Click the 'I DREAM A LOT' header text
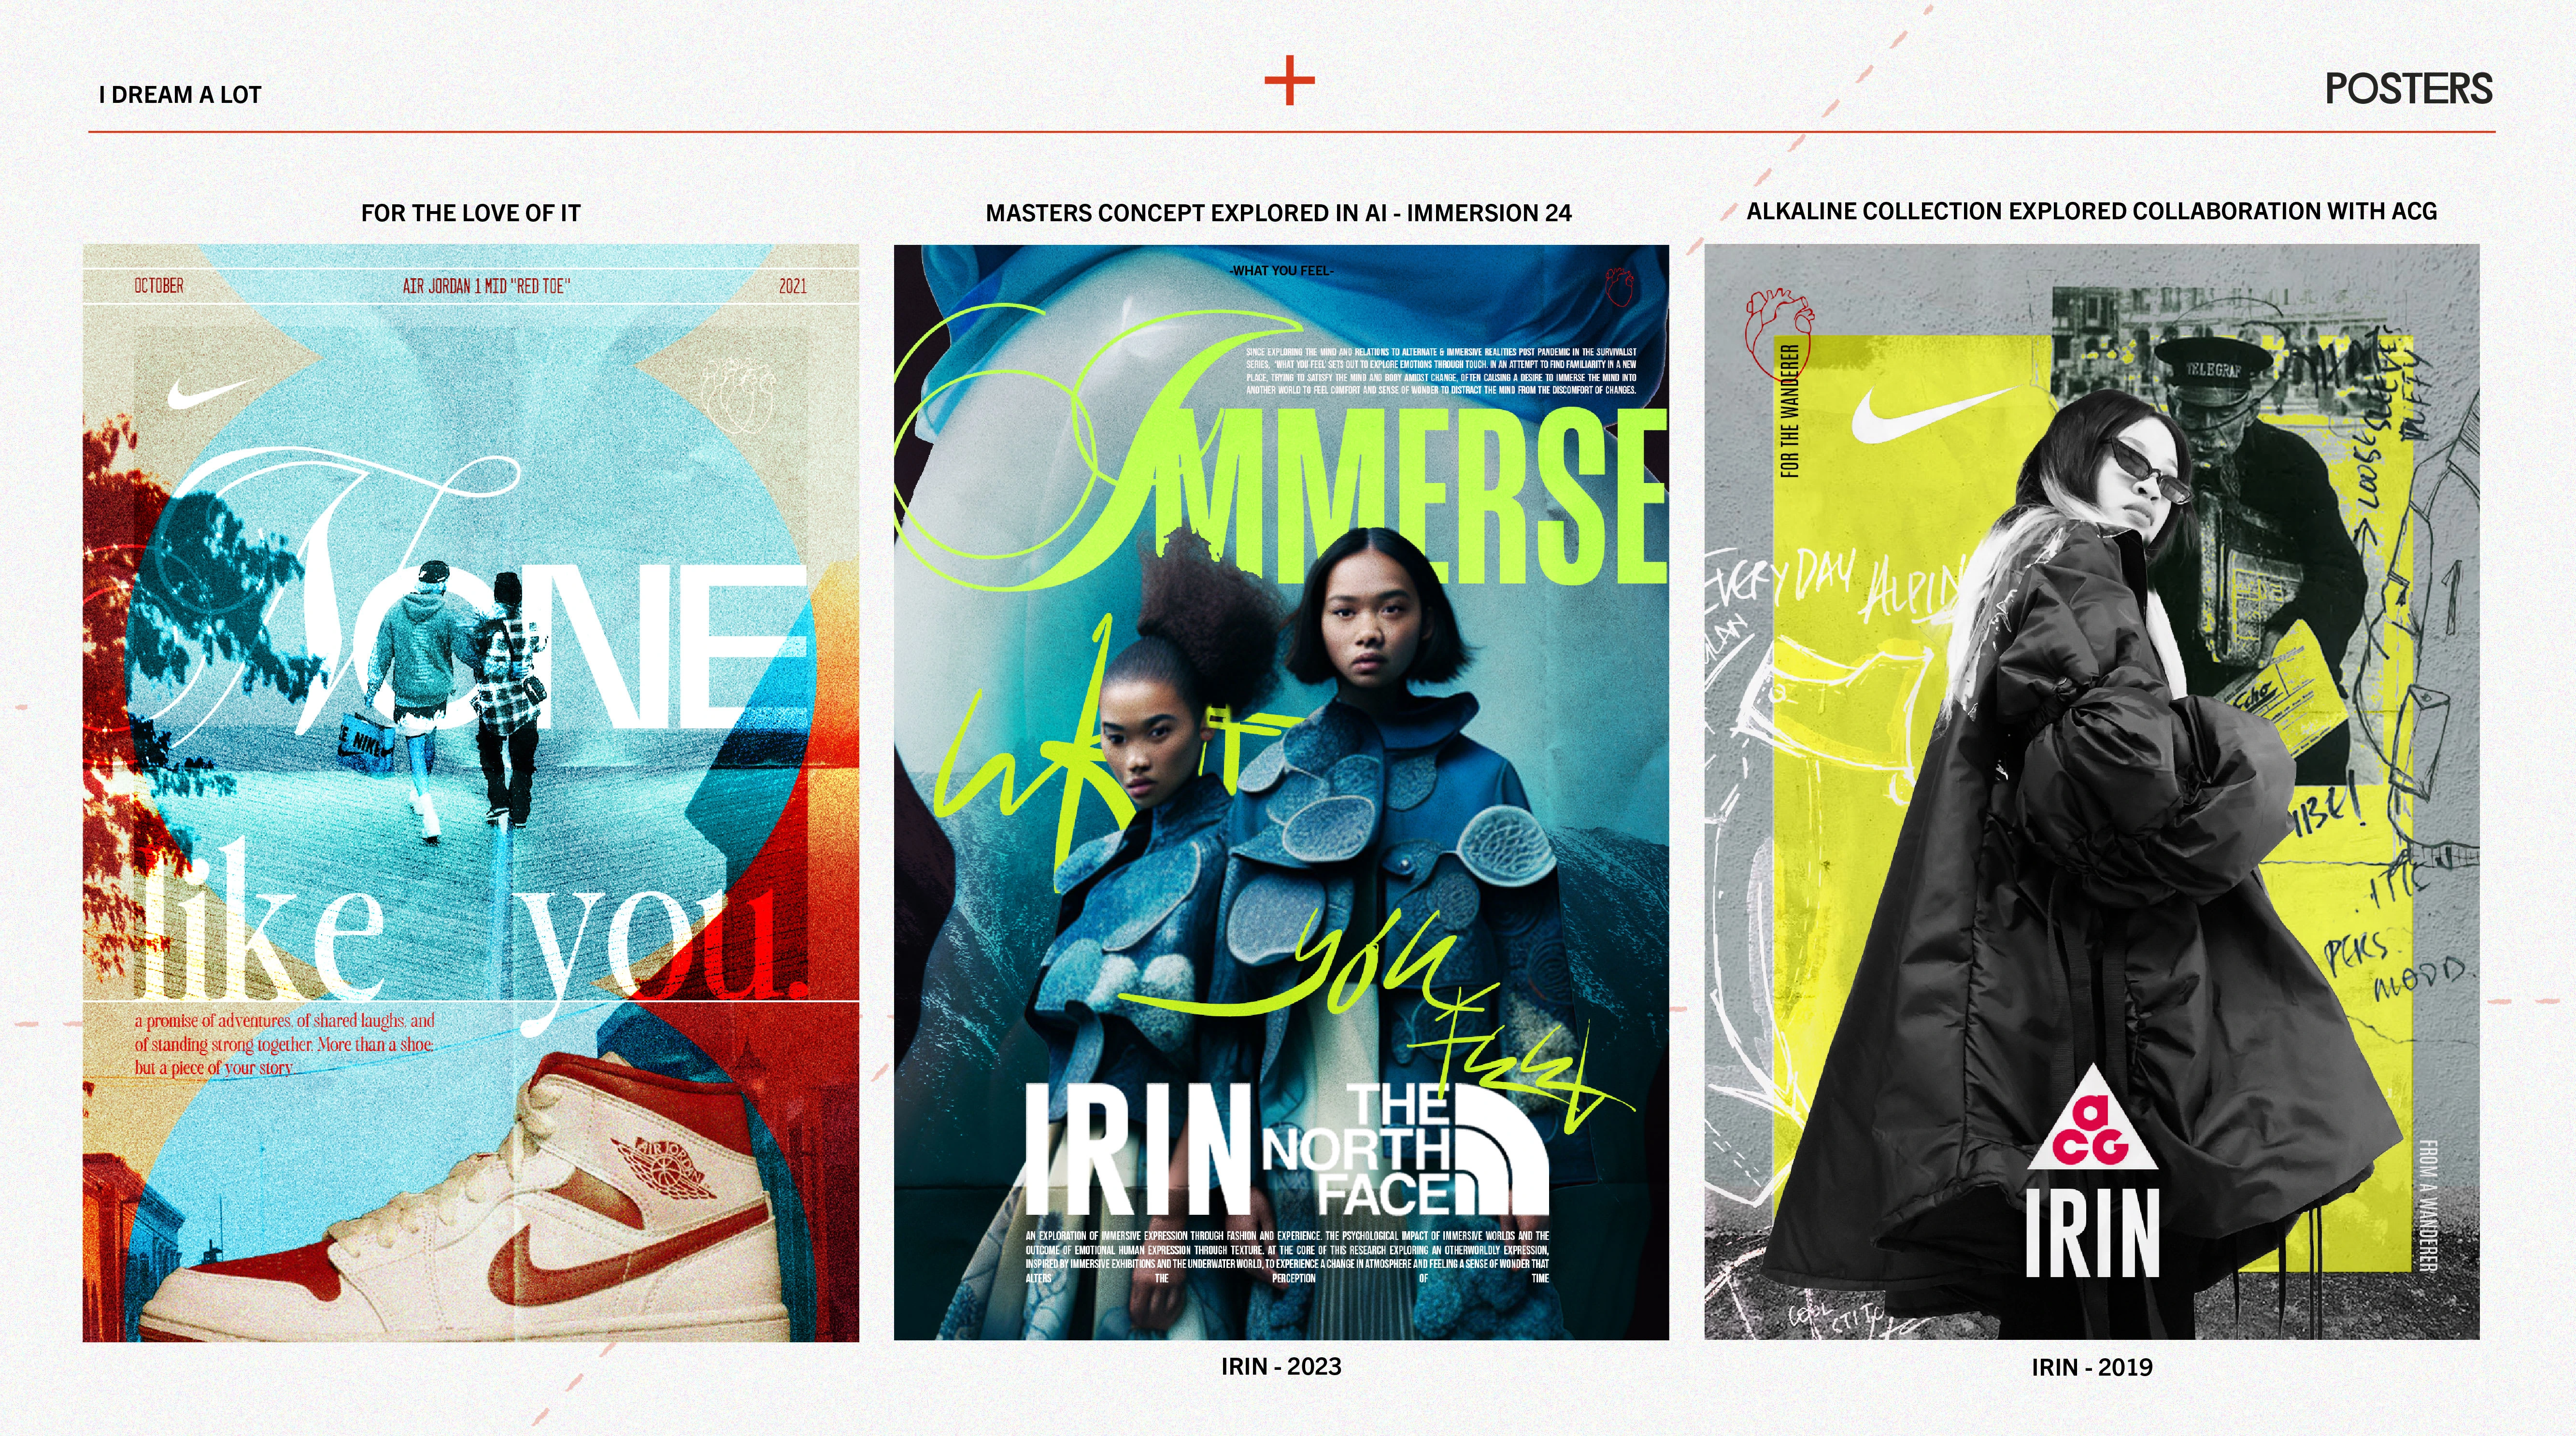Viewport: 2576px width, 1436px height. (x=180, y=95)
